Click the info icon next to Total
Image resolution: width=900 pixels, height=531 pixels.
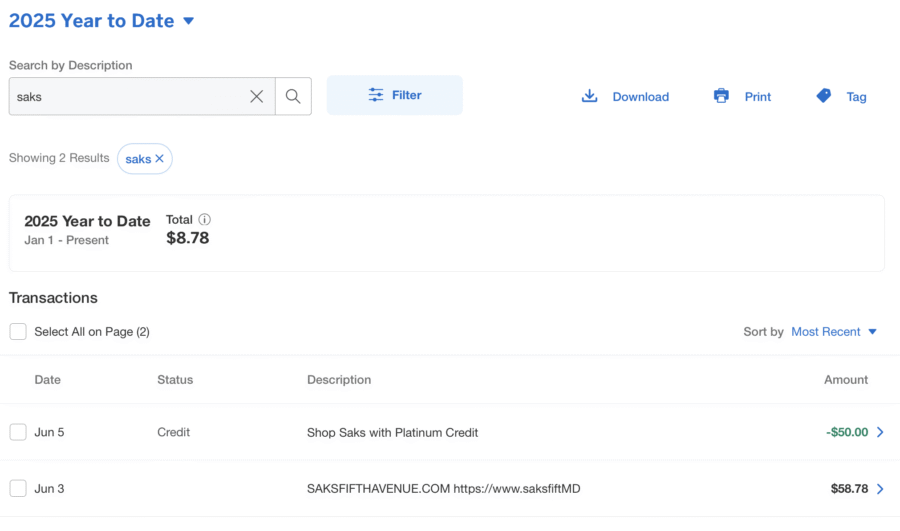(x=205, y=220)
